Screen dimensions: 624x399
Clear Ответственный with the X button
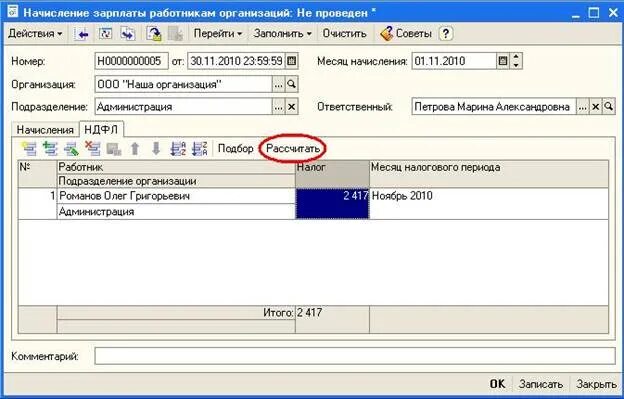[596, 107]
